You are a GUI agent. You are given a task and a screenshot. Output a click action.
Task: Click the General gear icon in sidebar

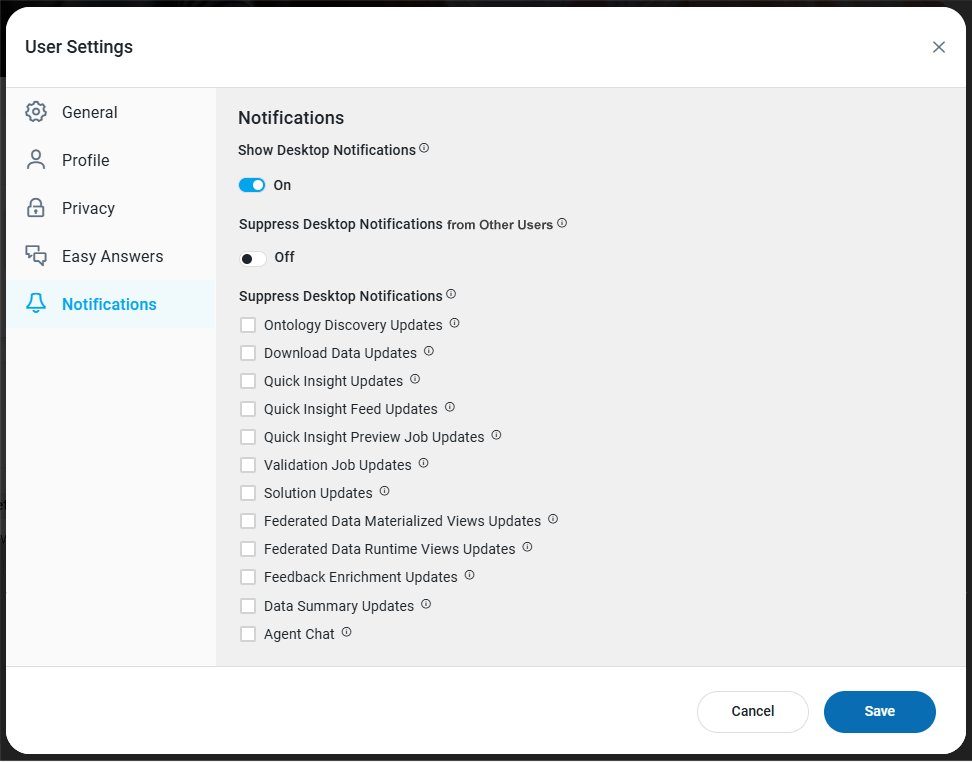pos(36,112)
